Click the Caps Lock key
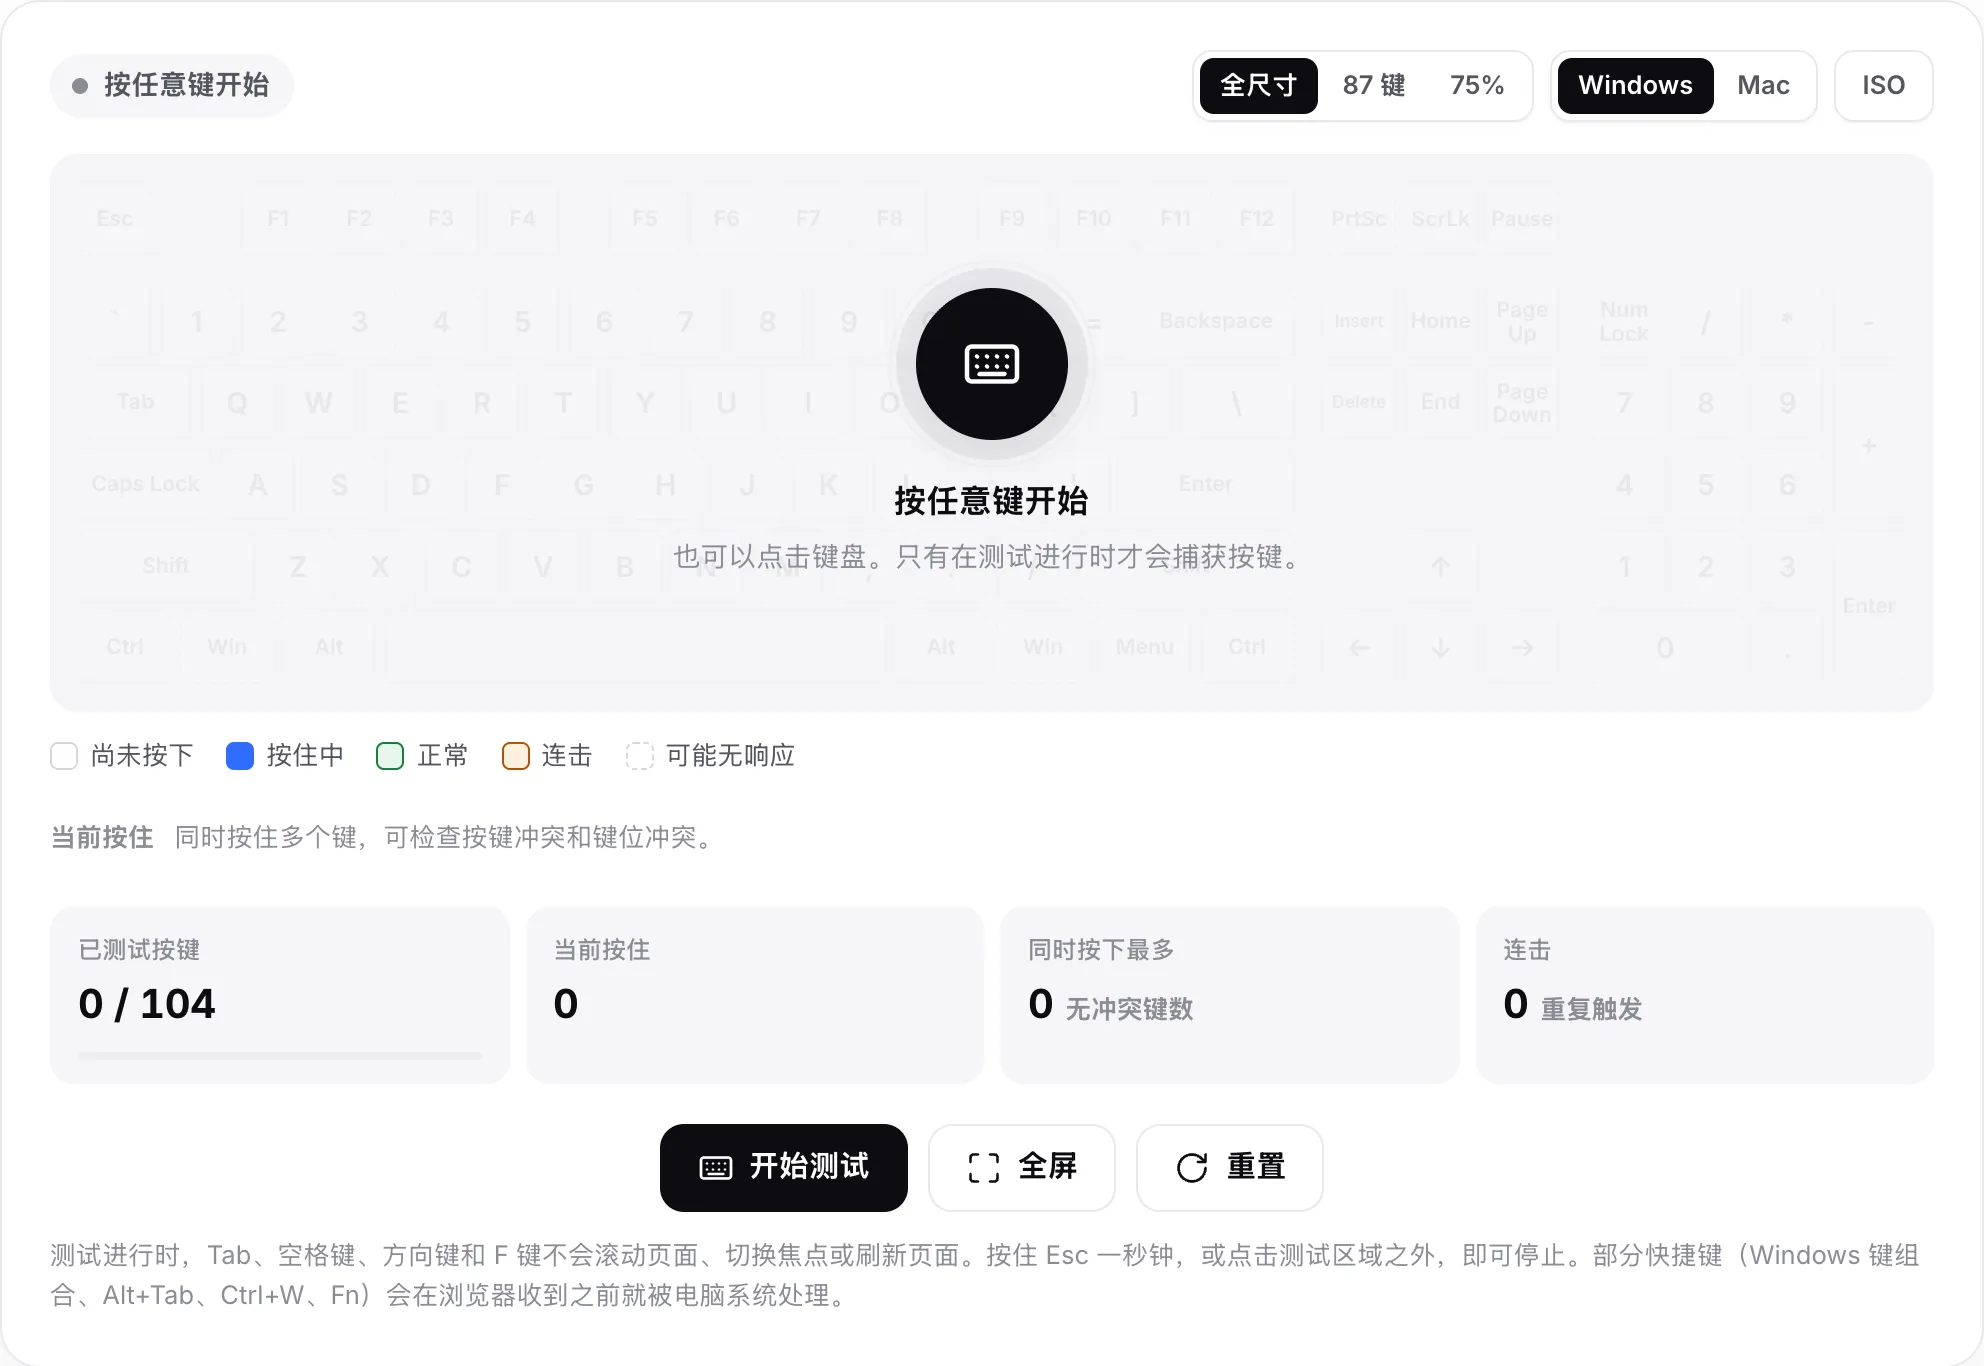 tap(146, 484)
